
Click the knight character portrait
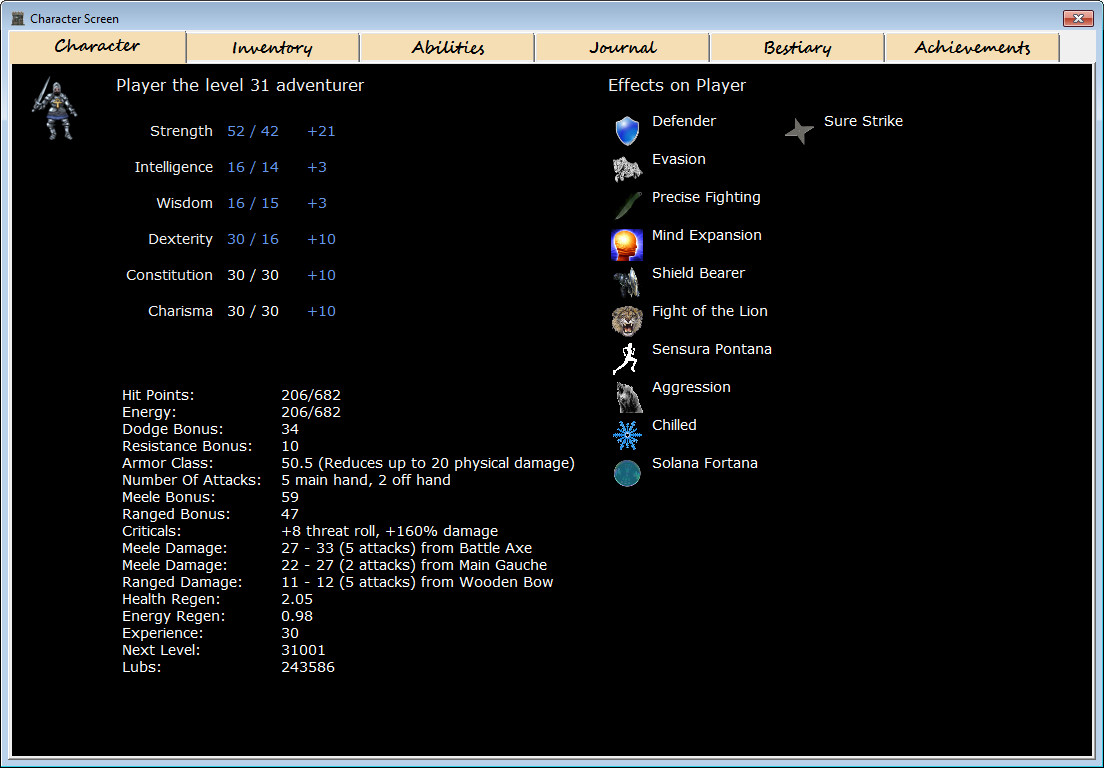click(53, 108)
